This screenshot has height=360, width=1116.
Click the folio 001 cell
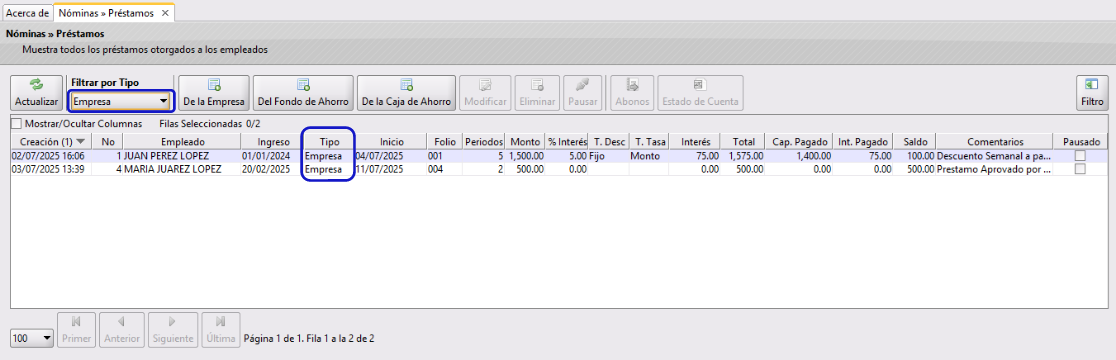[x=445, y=156]
